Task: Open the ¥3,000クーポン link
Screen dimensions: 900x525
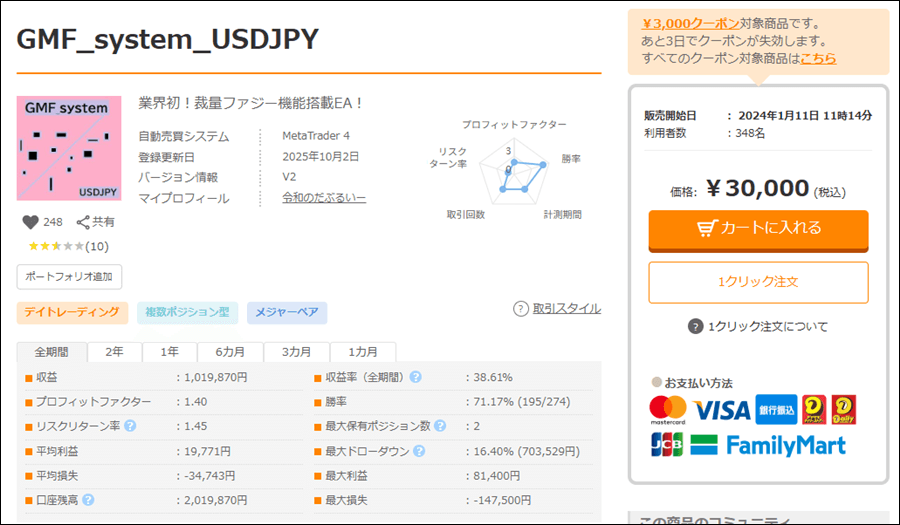Action: click(690, 24)
